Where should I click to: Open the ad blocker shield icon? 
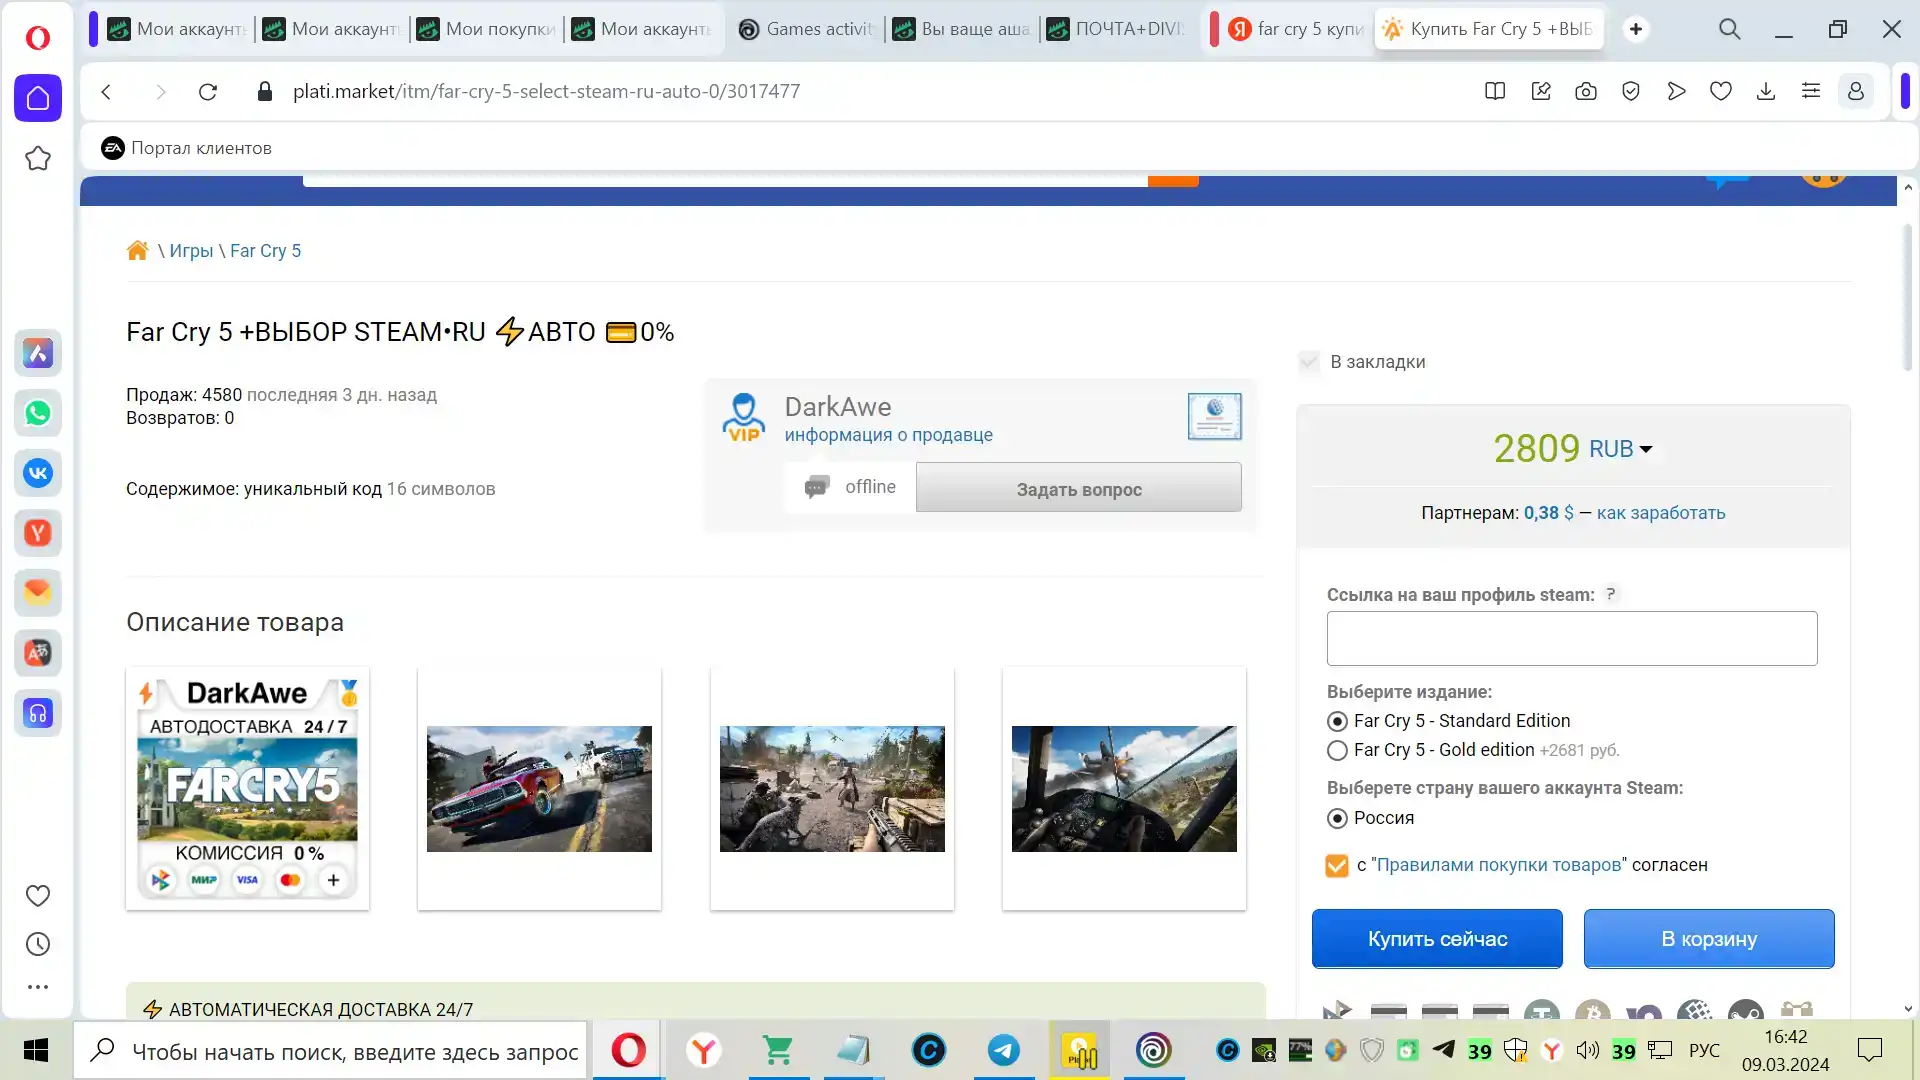coord(1631,92)
